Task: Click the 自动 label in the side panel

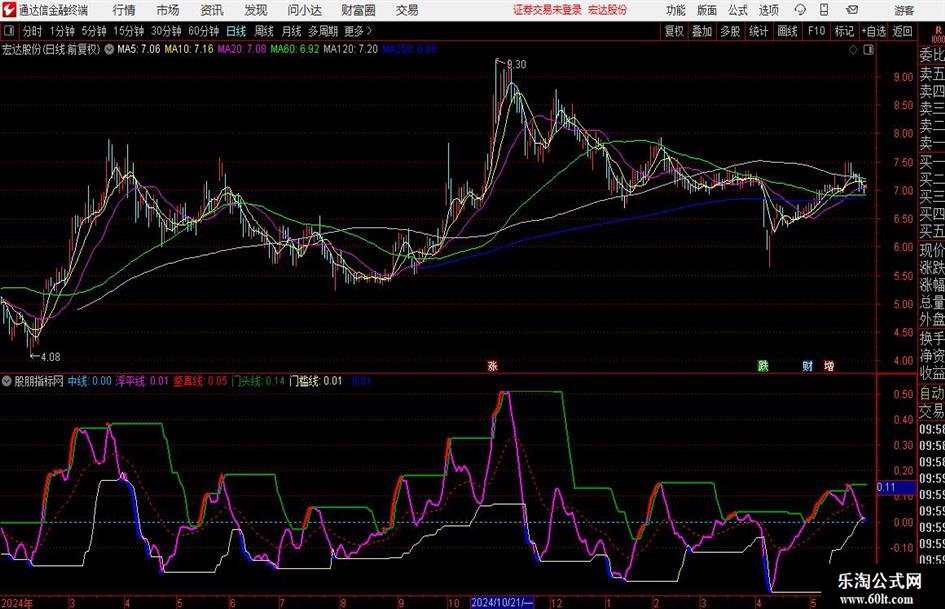Action: pyautogui.click(x=932, y=393)
